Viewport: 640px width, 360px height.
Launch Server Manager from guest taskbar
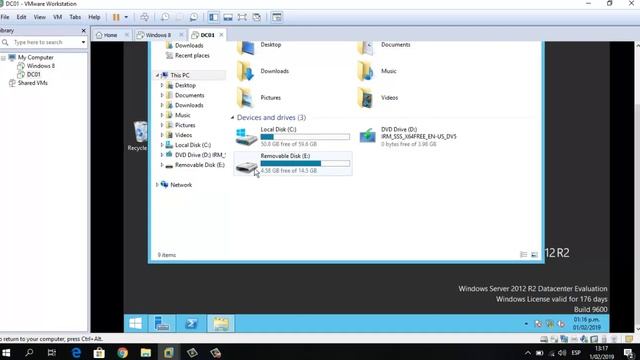[x=162, y=324]
